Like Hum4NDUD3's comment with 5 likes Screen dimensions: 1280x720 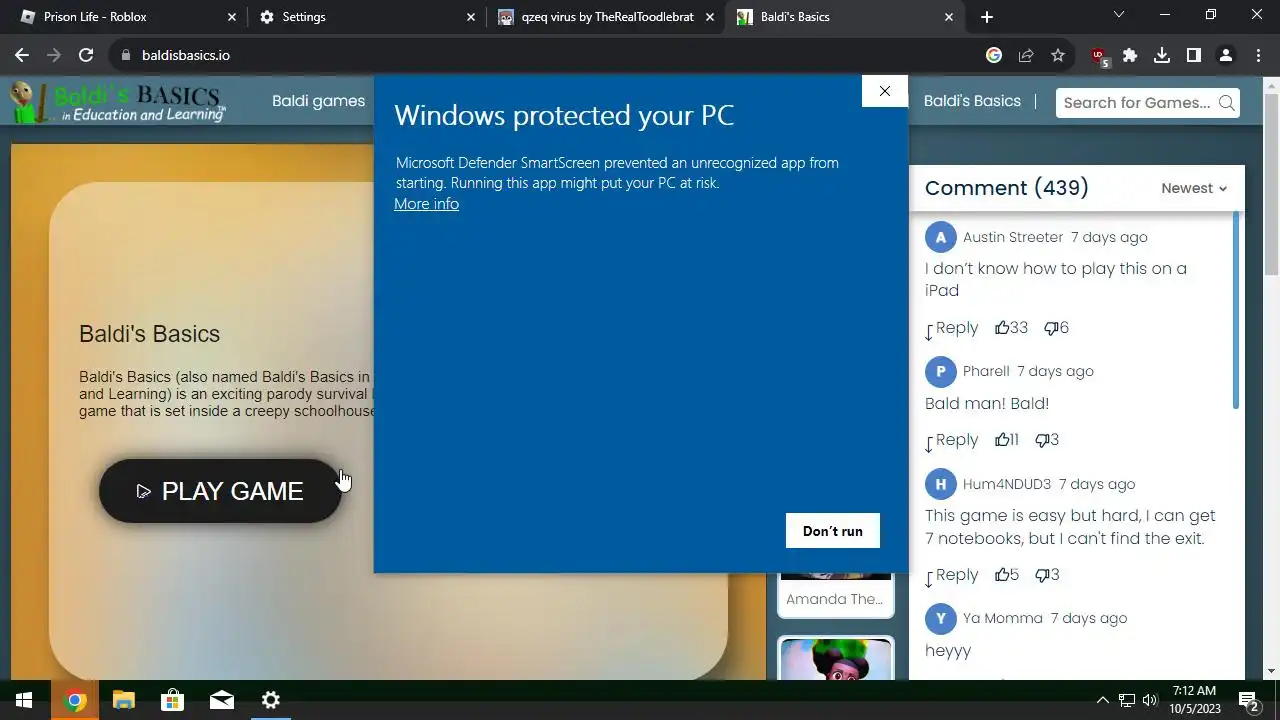[1007, 575]
